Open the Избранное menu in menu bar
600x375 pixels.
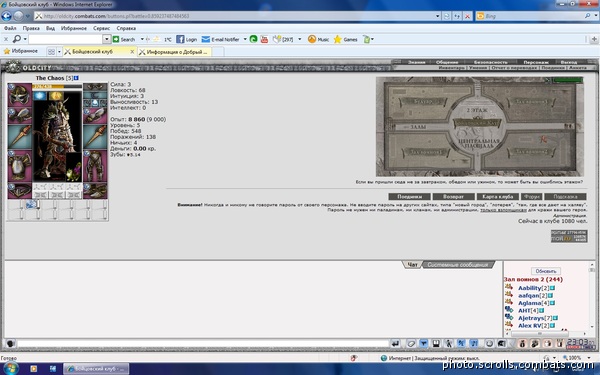pyautogui.click(x=73, y=28)
